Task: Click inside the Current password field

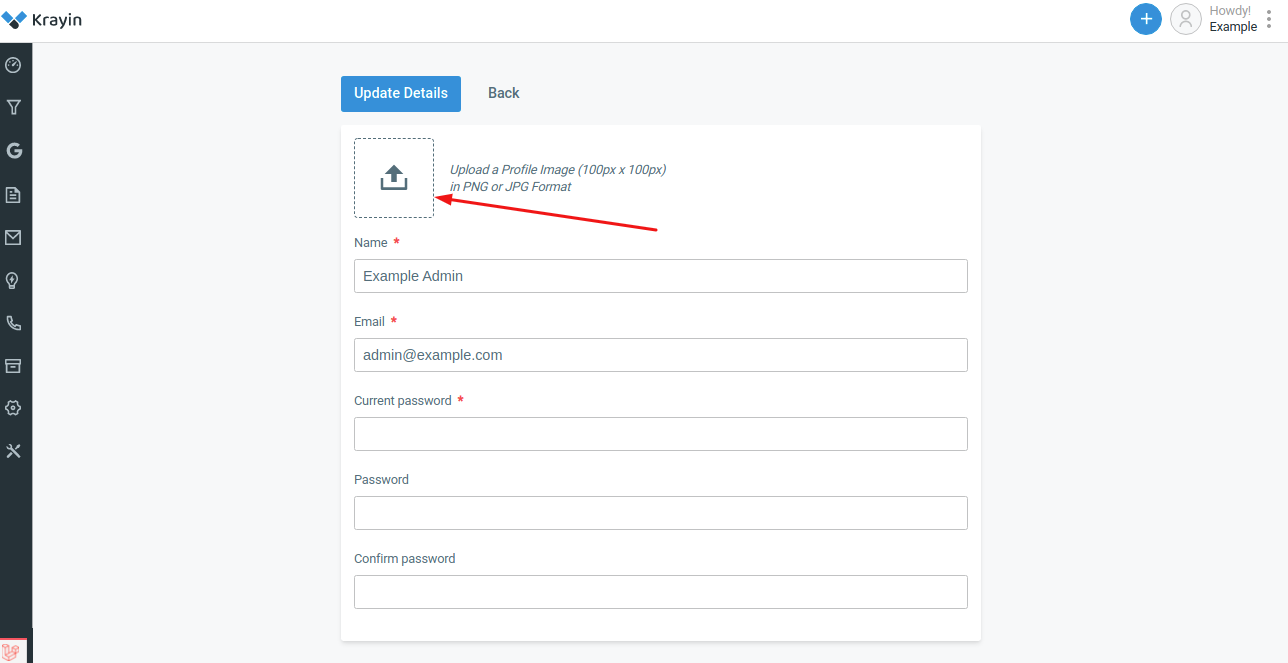Action: 660,433
